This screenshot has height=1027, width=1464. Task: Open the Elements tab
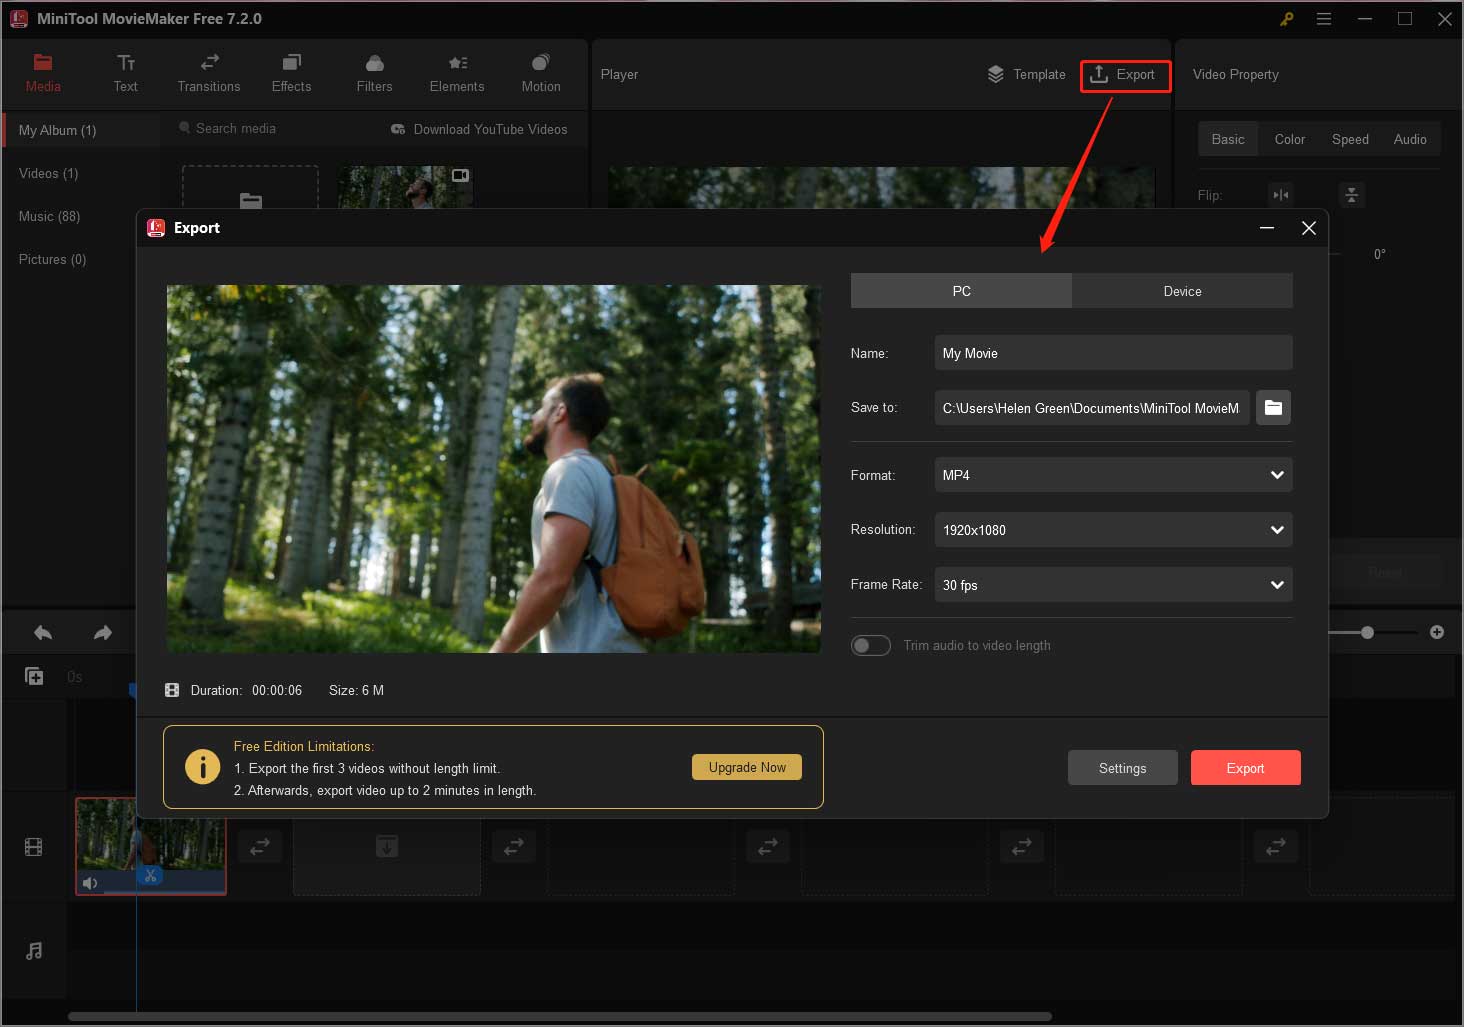click(457, 74)
